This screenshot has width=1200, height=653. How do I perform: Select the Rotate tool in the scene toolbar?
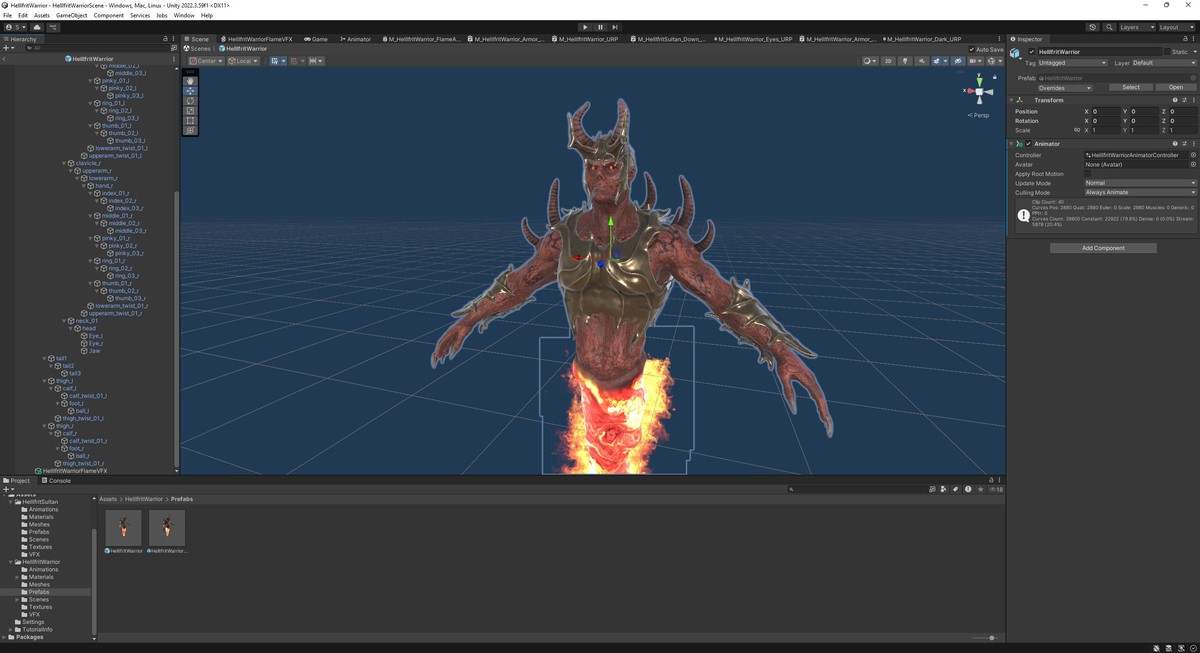tap(190, 101)
